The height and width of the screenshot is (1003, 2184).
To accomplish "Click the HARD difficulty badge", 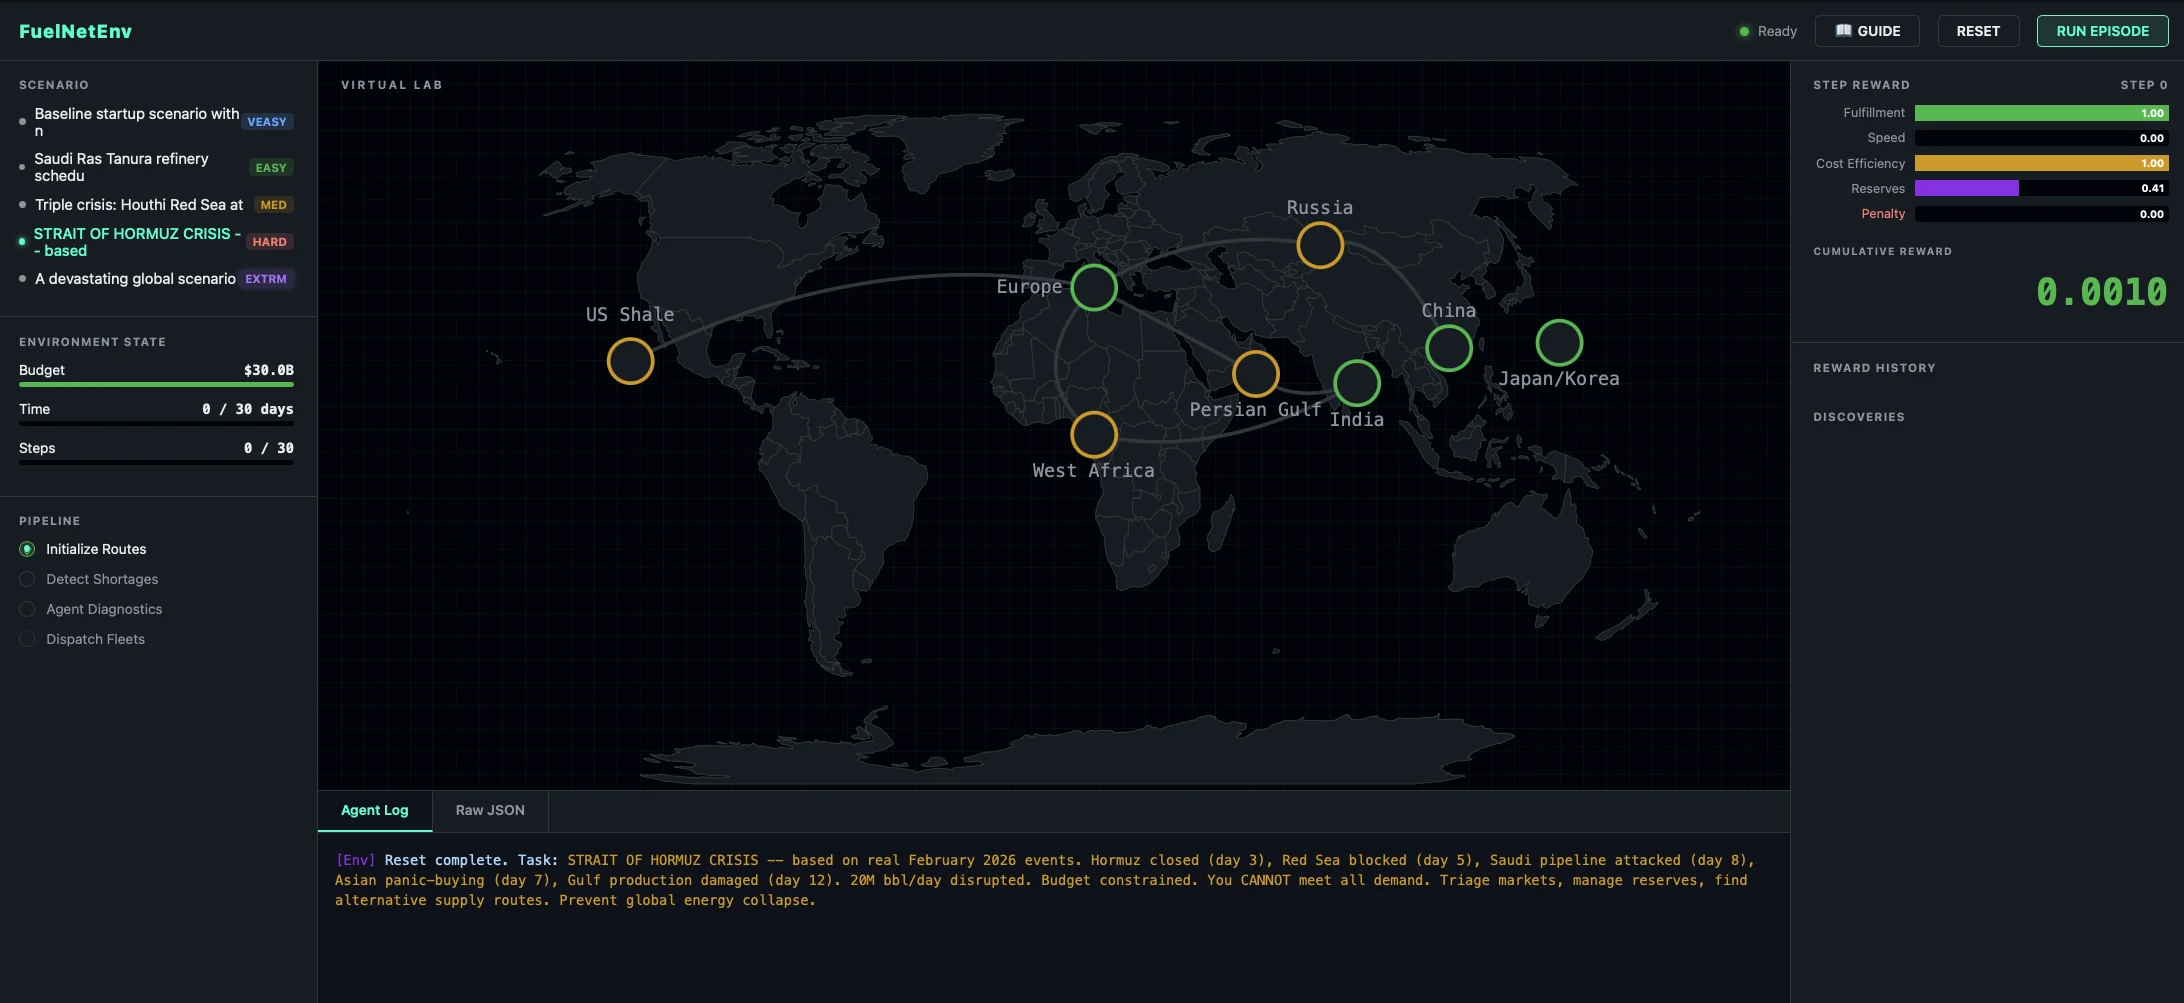I will tap(269, 242).
